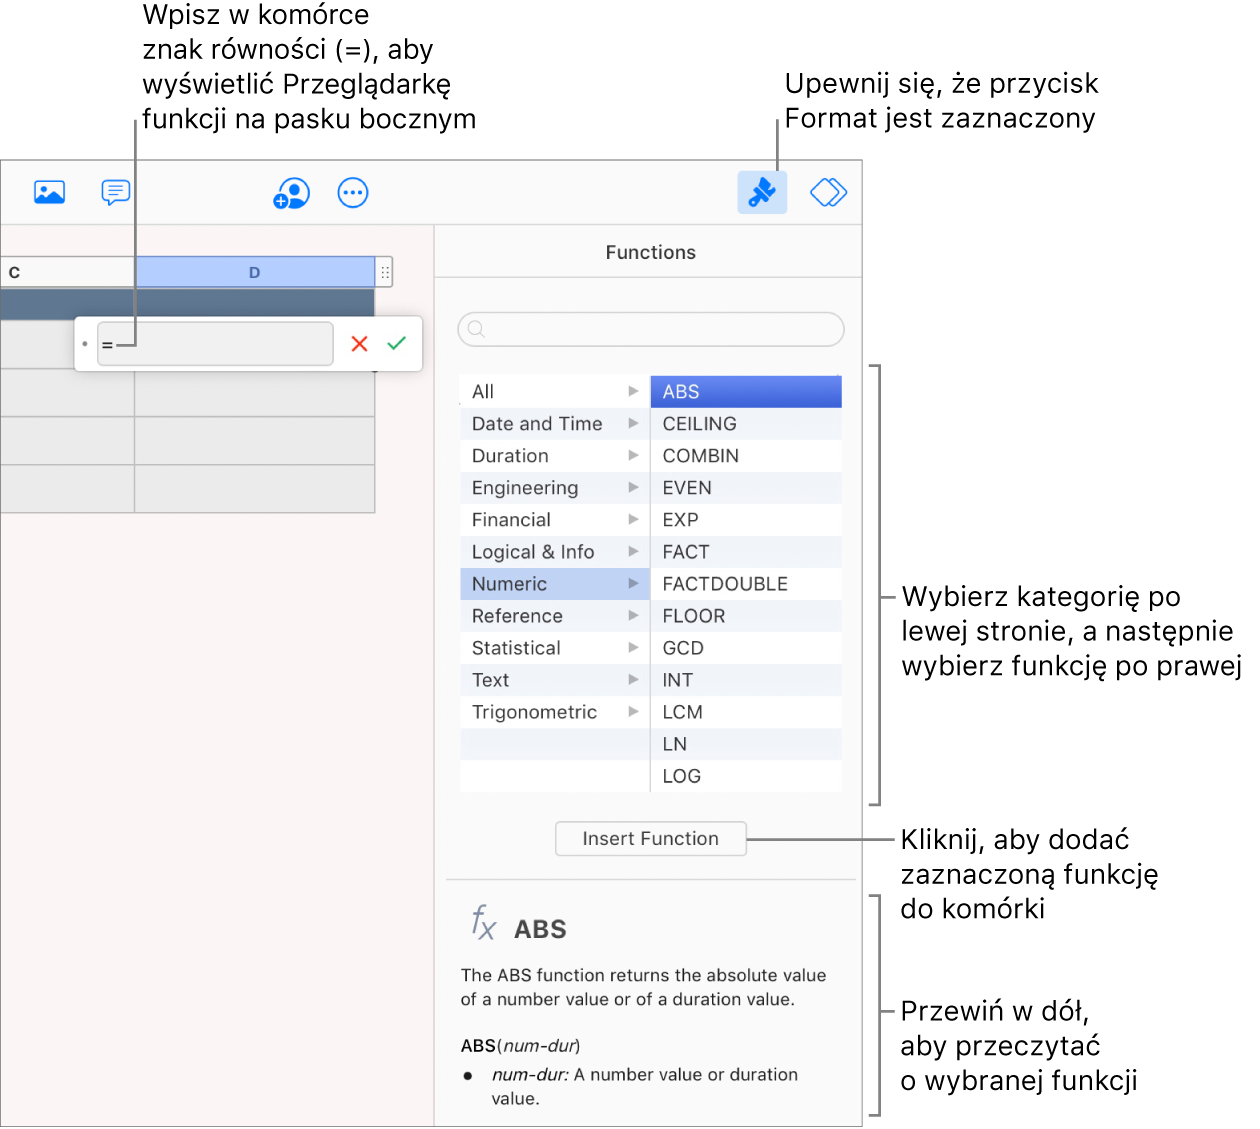Expand arrow next to Engineering
Viewport: 1260px width, 1129px height.
(x=633, y=487)
